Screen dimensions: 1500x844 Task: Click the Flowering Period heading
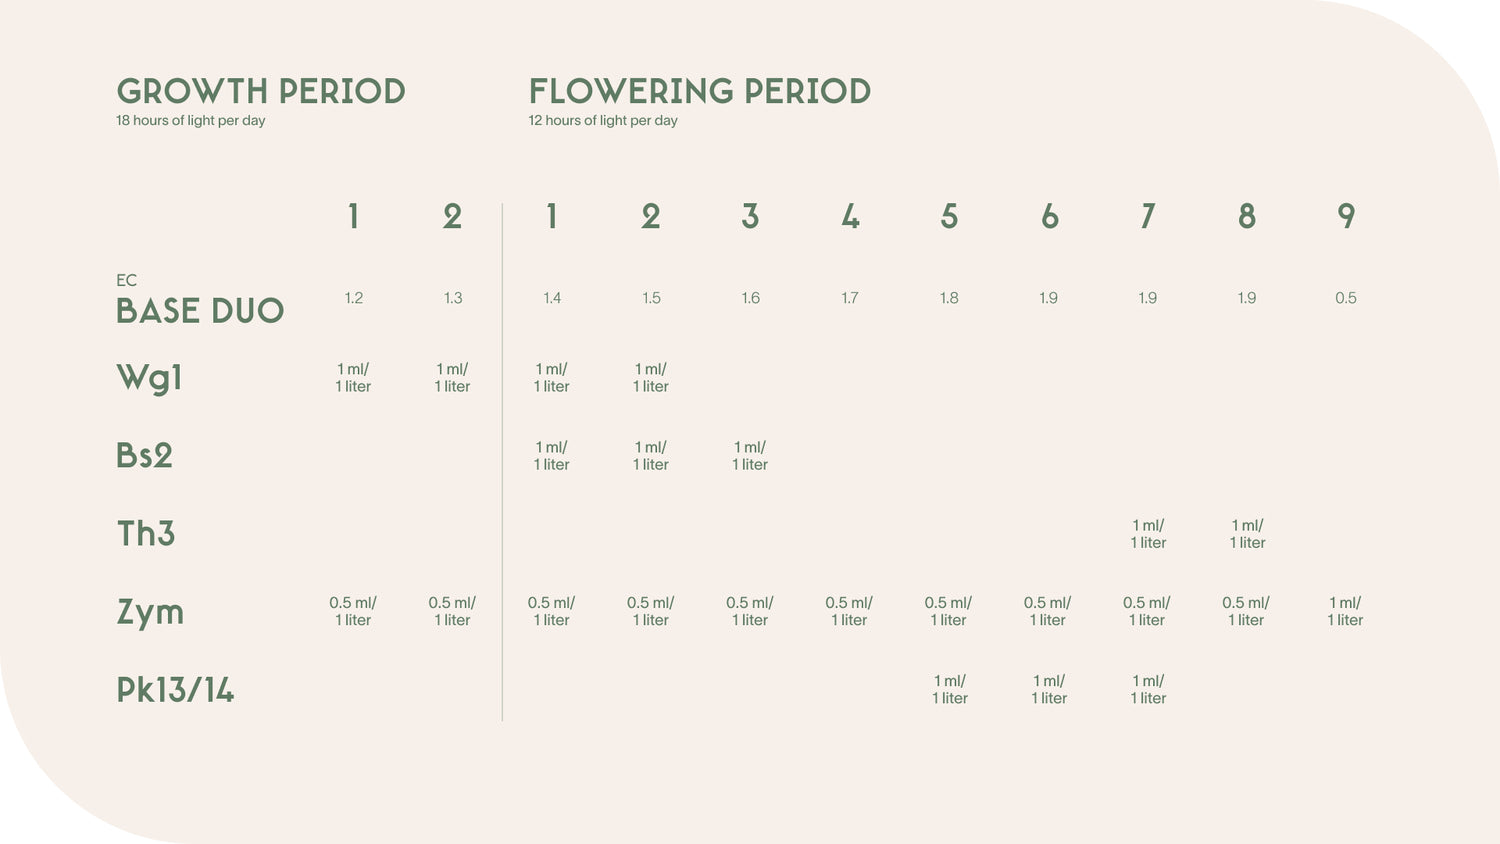click(700, 91)
